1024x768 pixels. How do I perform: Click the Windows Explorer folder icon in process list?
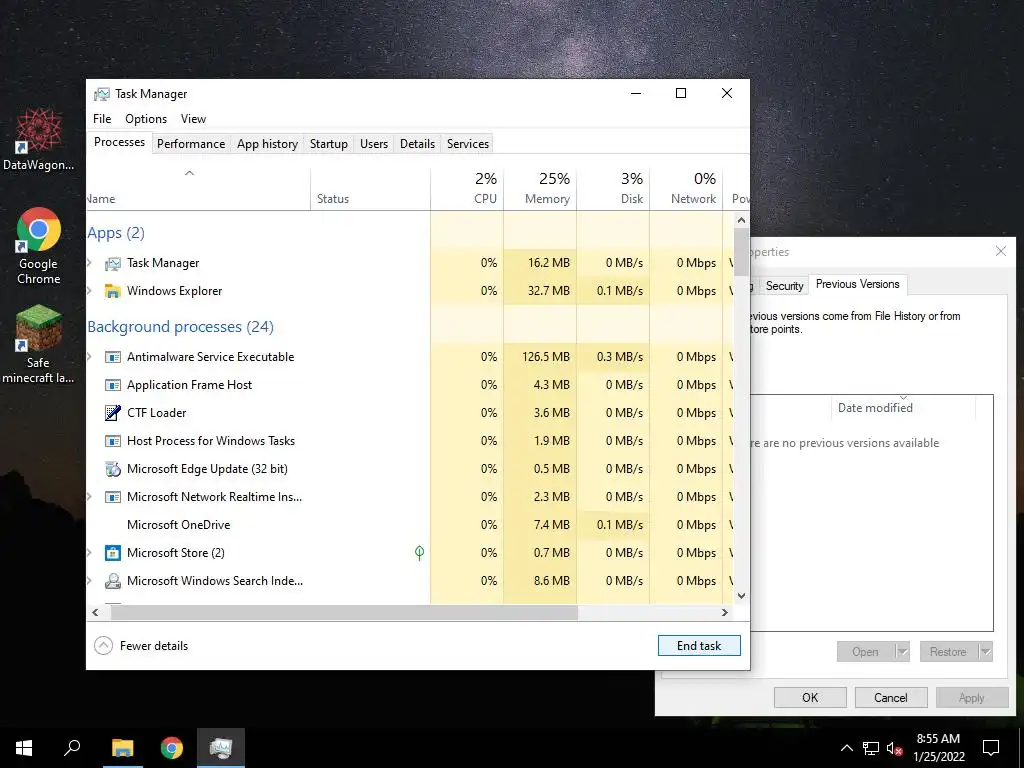(113, 291)
